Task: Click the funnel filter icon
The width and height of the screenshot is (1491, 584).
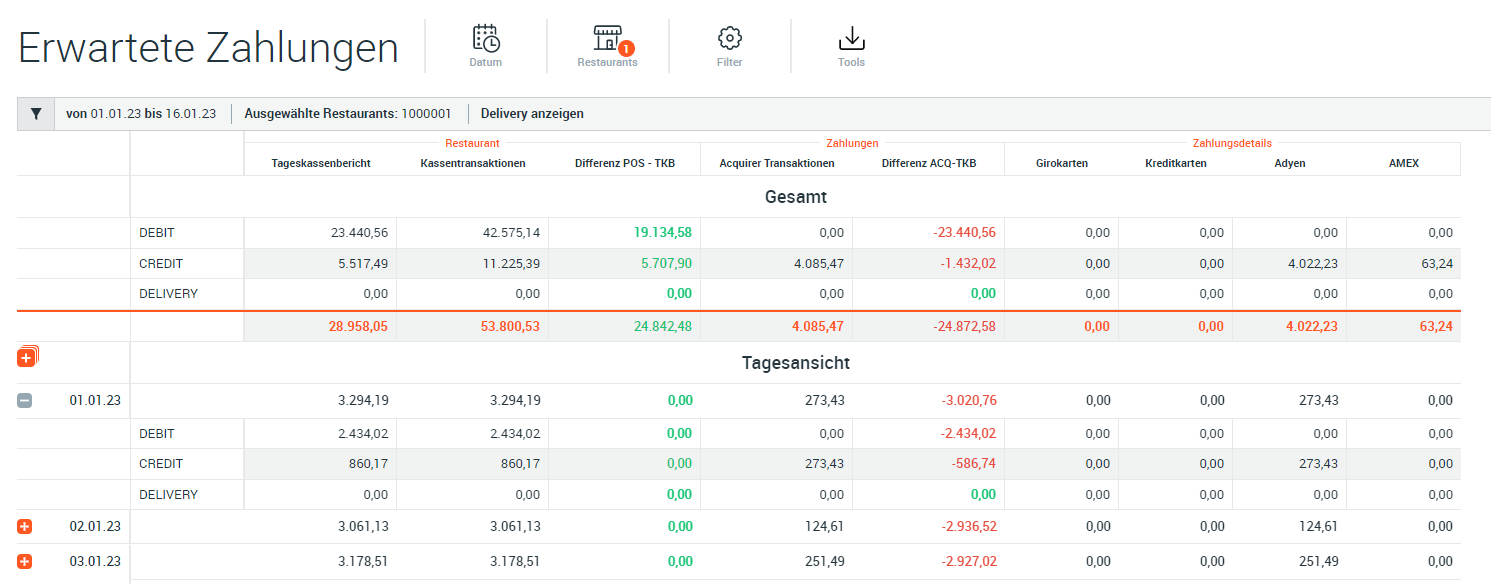Action: [36, 114]
